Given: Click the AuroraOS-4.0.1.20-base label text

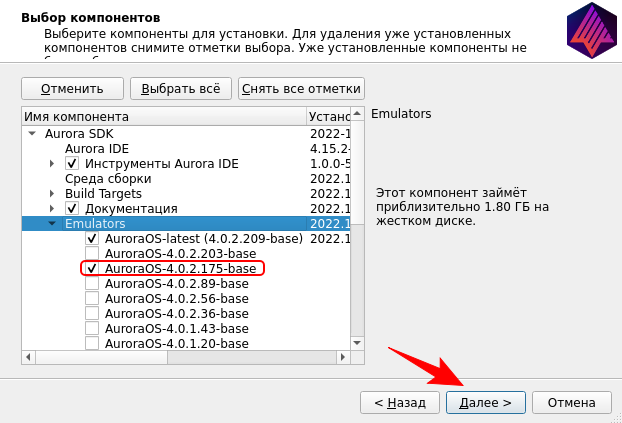Looking at the screenshot, I should click(177, 343).
